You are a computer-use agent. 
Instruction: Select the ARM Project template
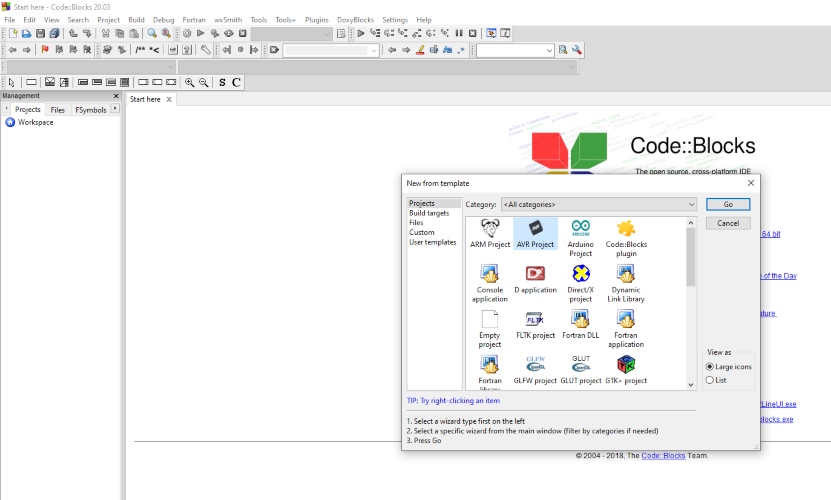[x=490, y=234]
